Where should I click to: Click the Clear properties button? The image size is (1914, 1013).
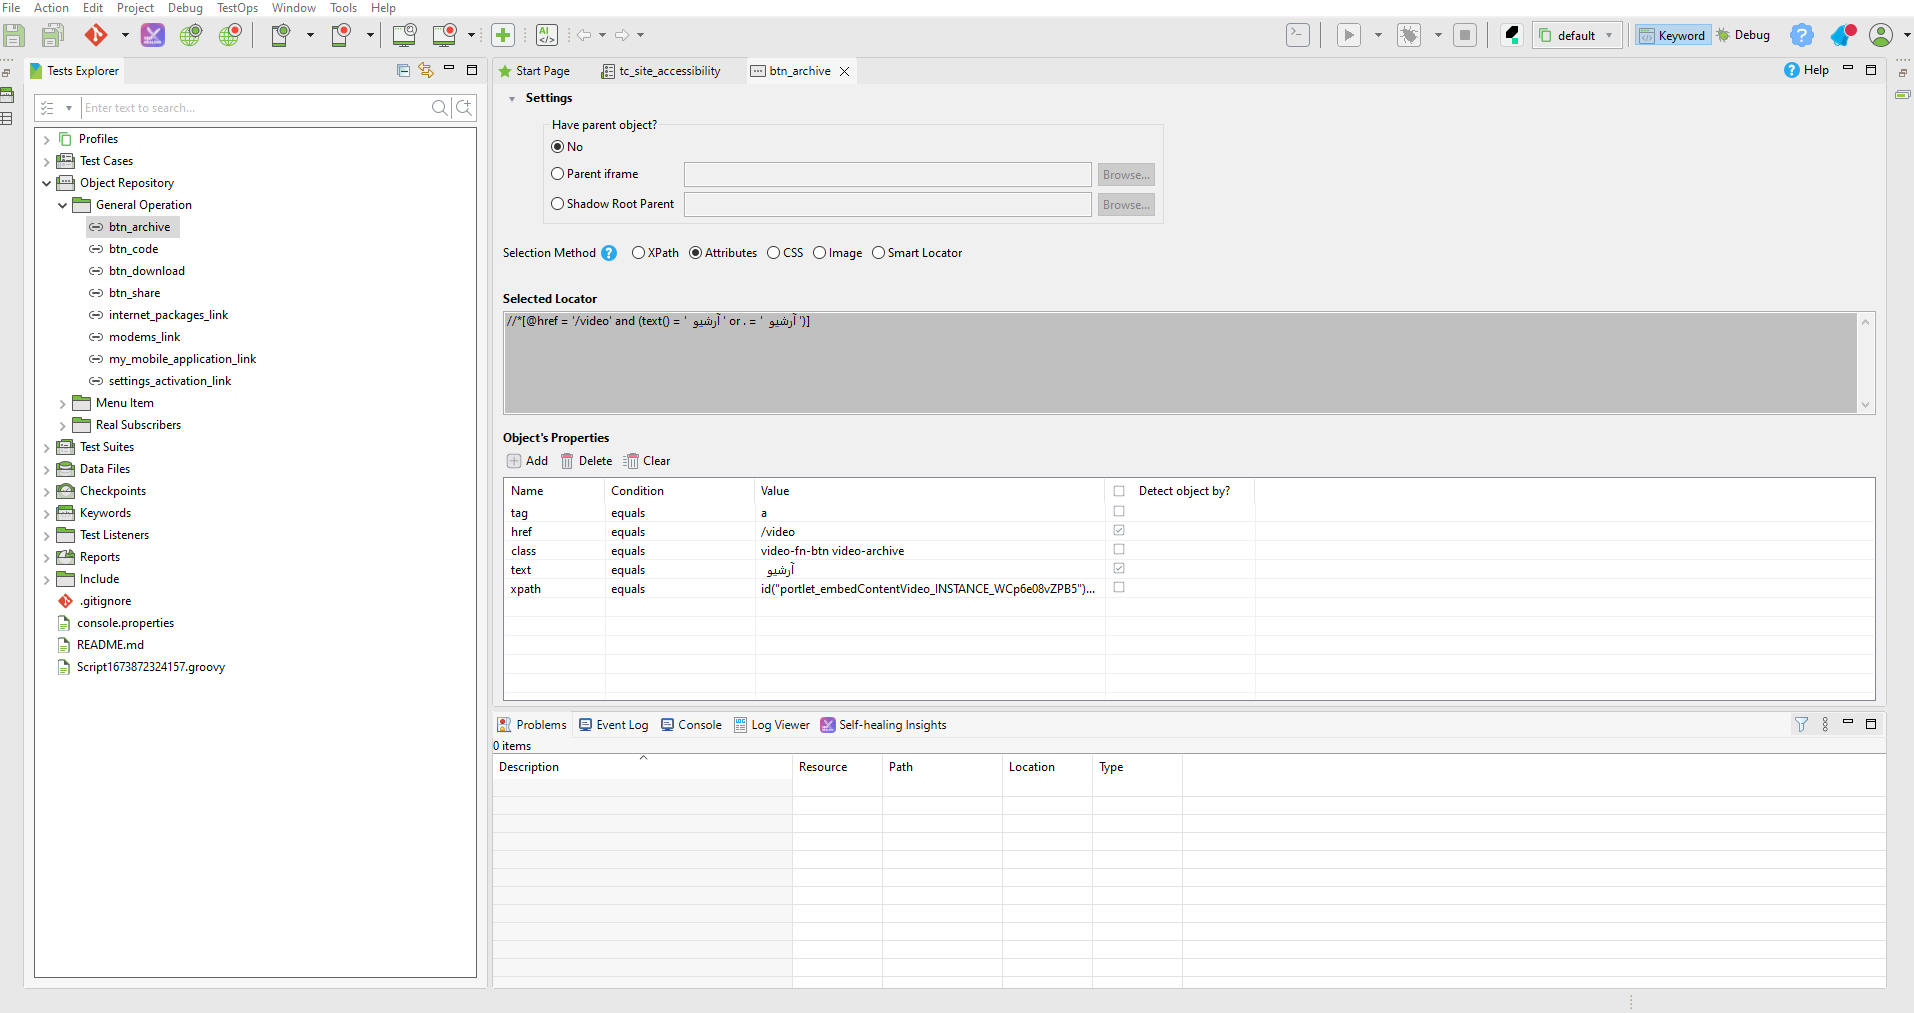pyautogui.click(x=647, y=461)
